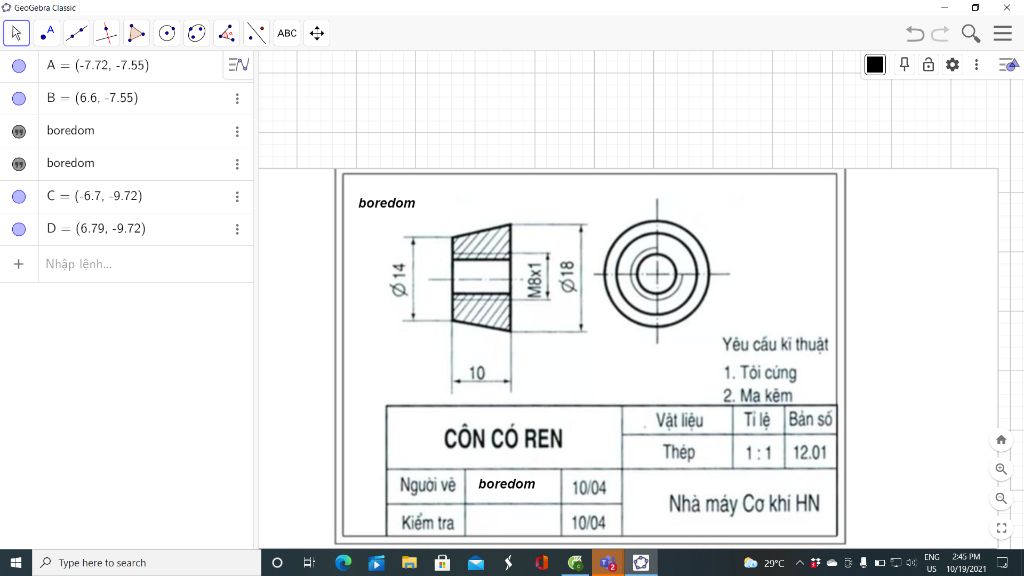Click the plus icon beside input bar
This screenshot has height=576, width=1024.
(18, 264)
